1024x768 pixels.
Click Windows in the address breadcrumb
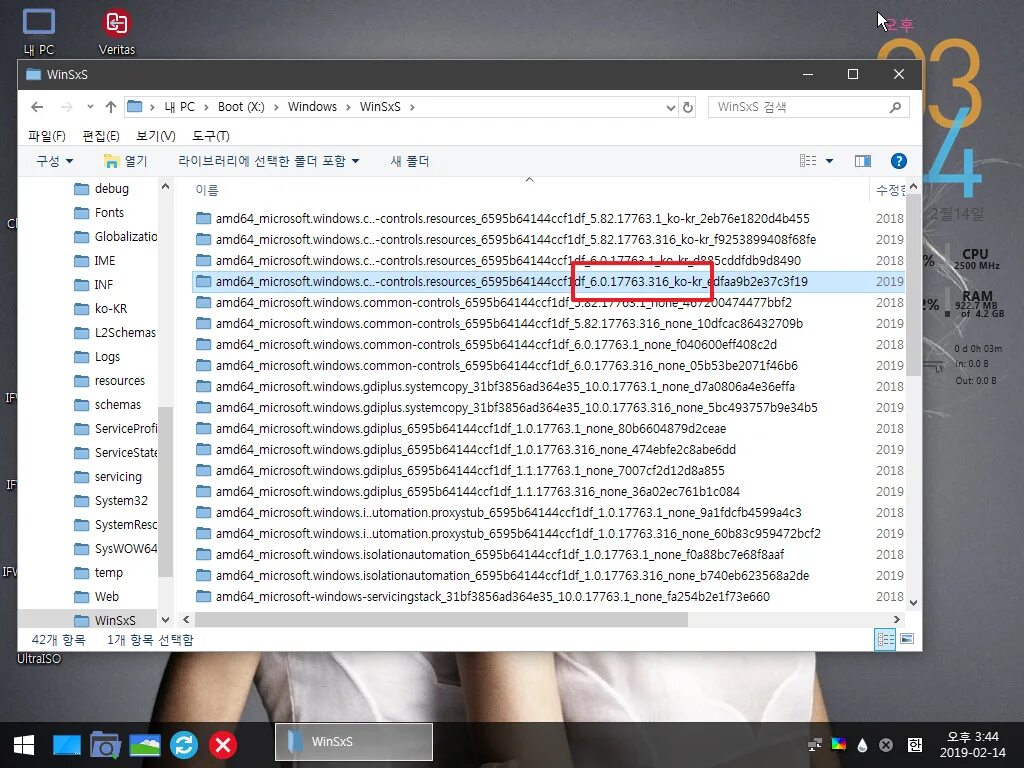pos(312,107)
